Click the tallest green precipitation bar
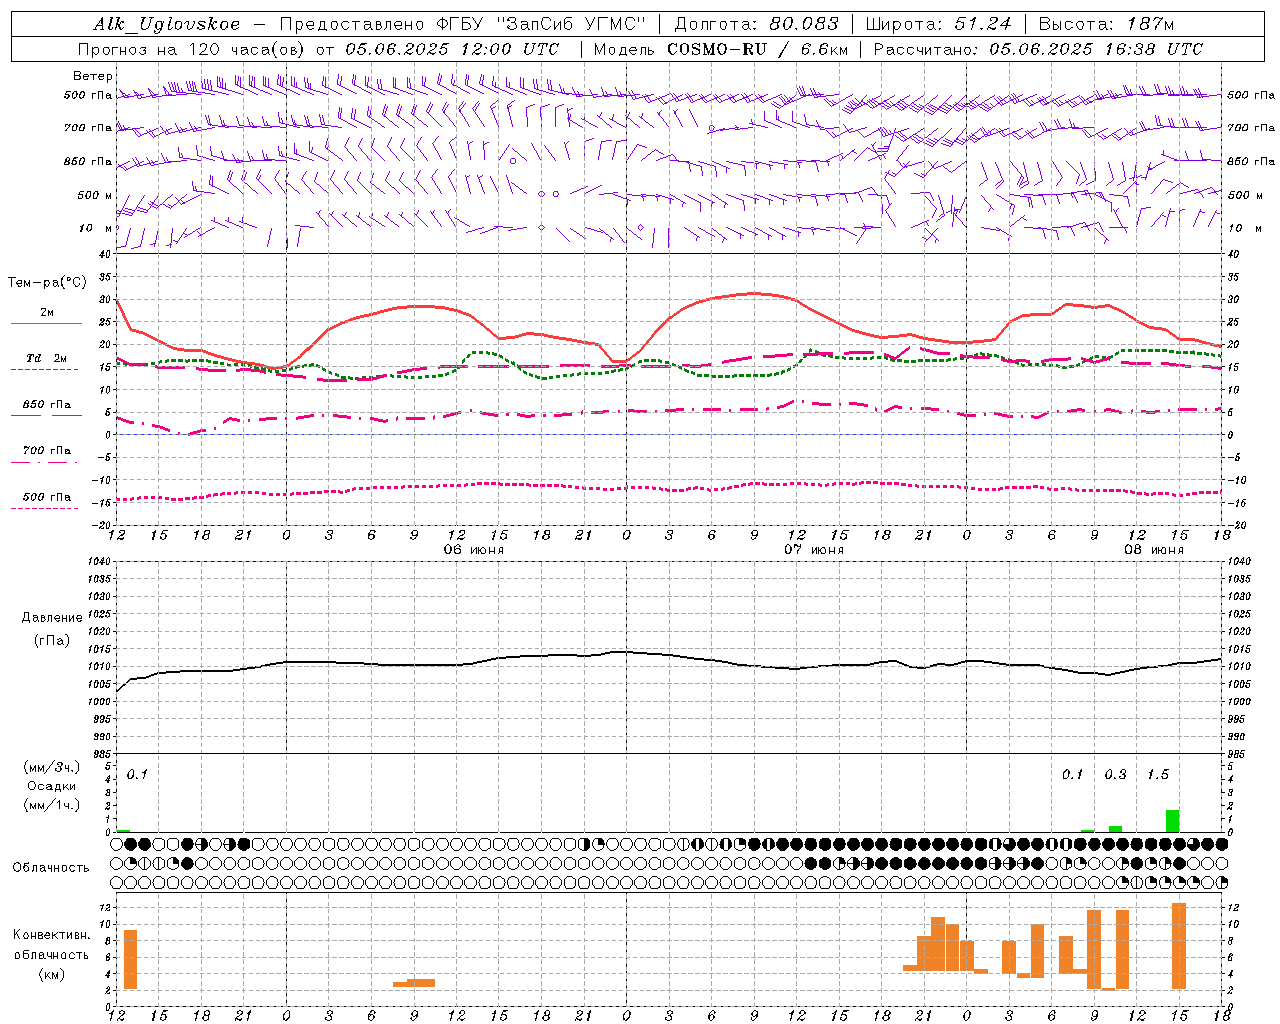 point(1172,821)
